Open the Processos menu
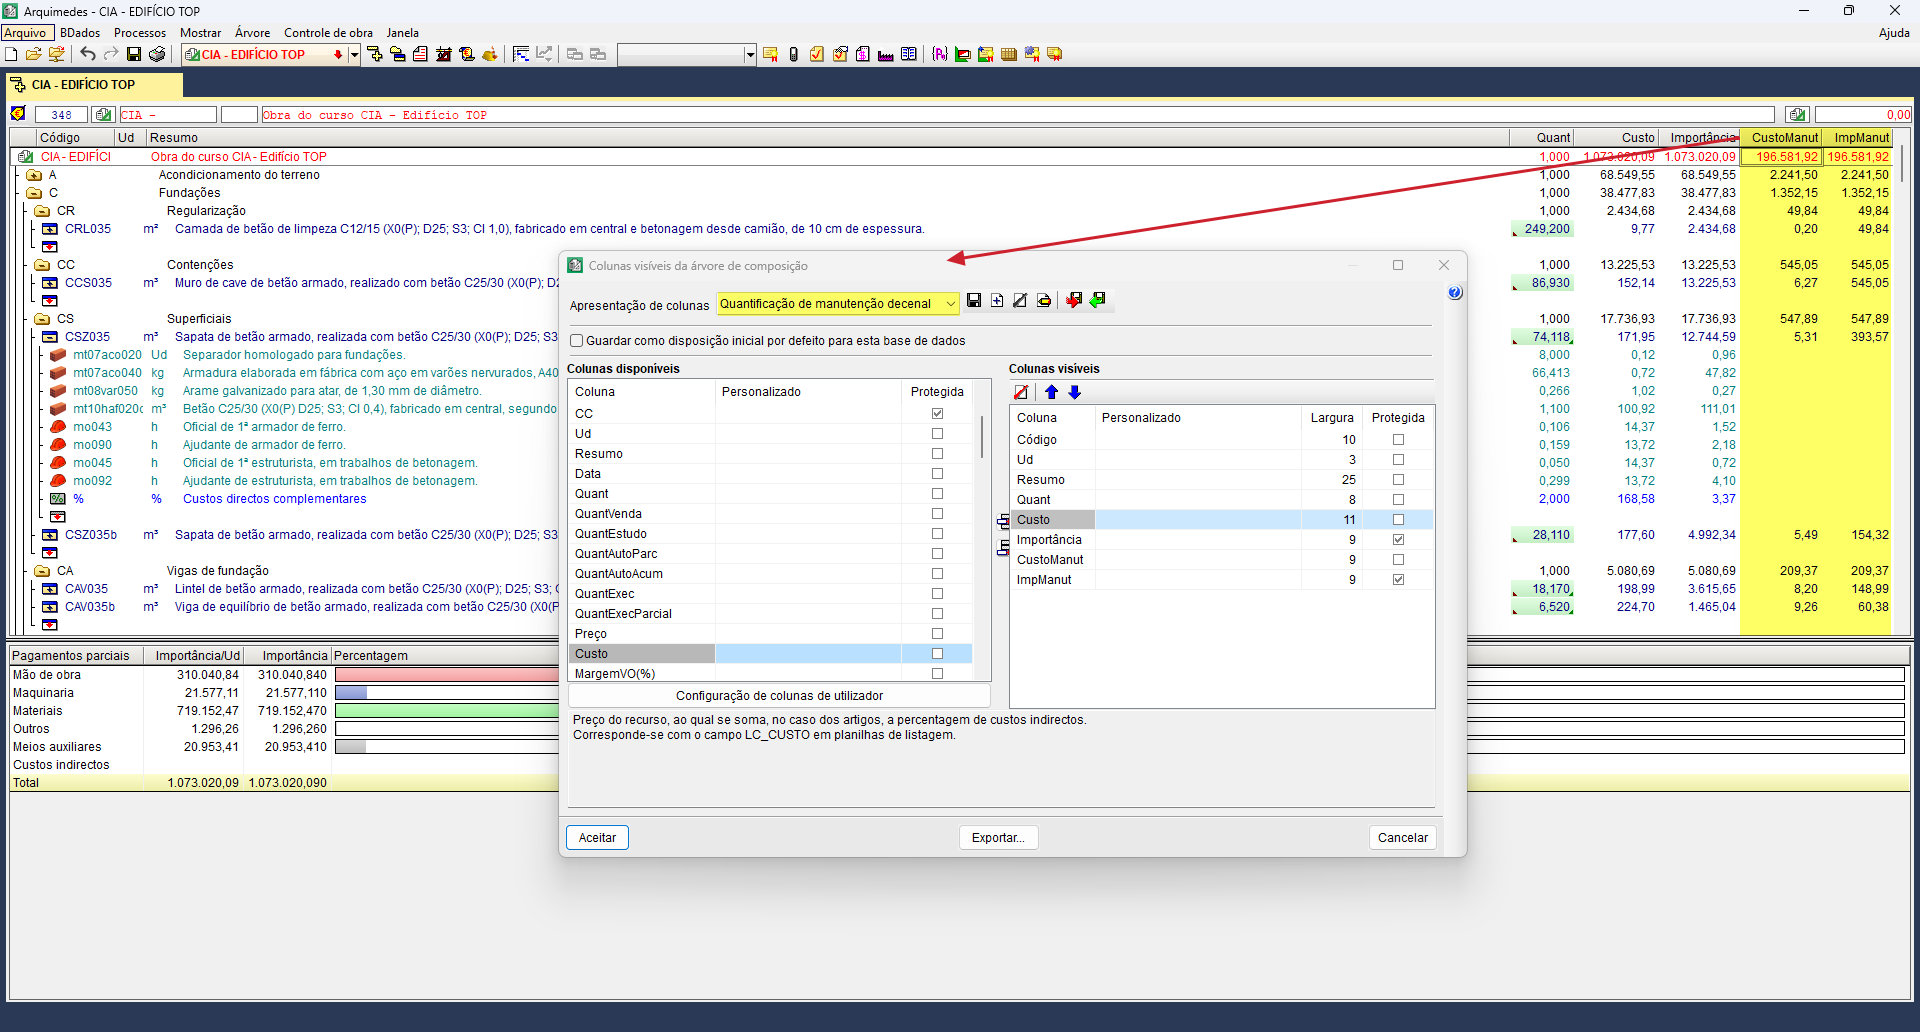 pyautogui.click(x=140, y=33)
